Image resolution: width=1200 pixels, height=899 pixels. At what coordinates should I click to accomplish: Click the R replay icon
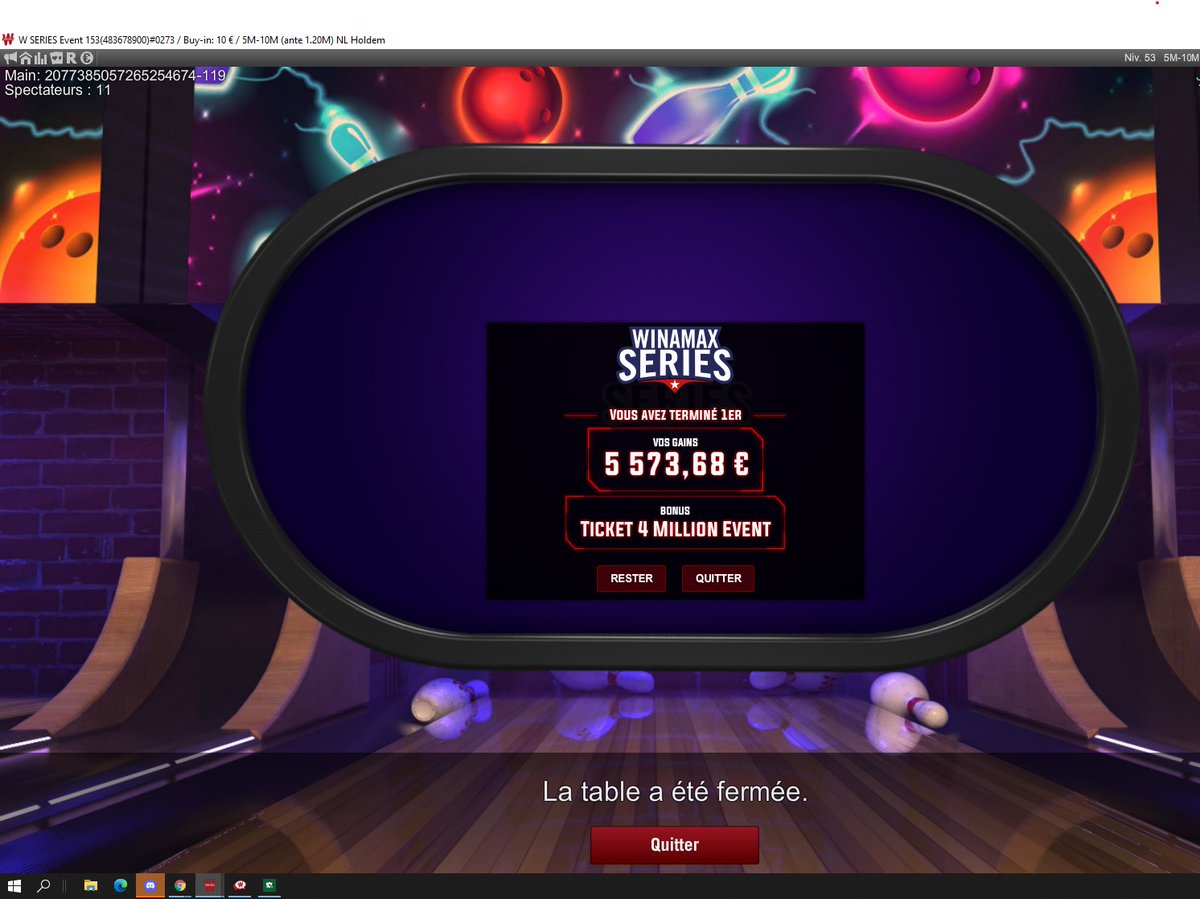(x=71, y=58)
